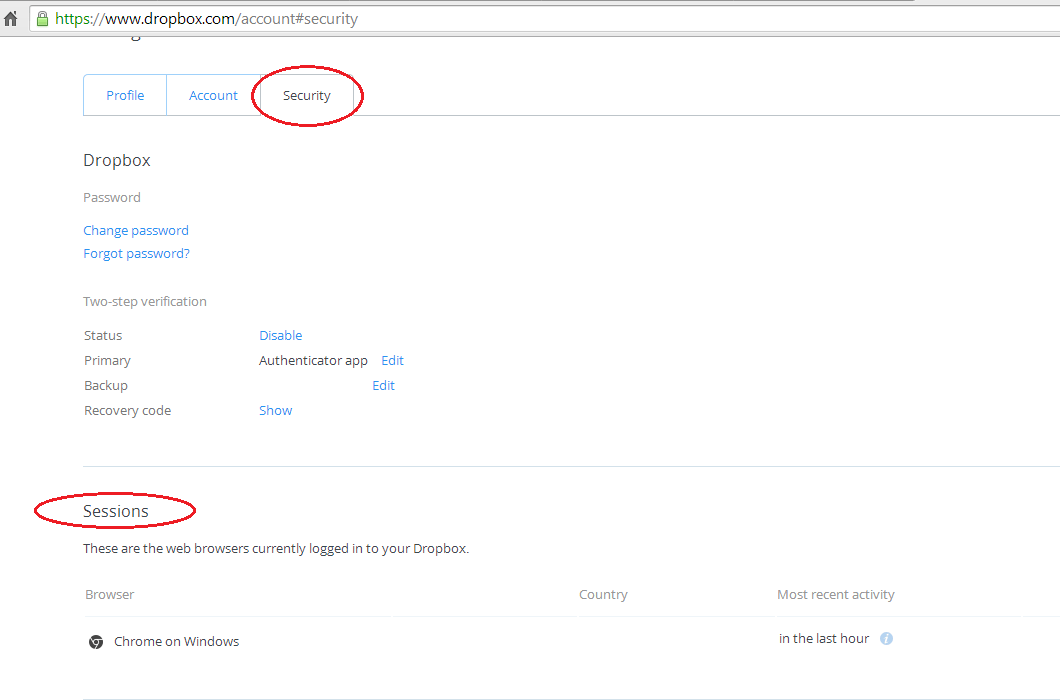Click the info icon beside last hour activity
Image resolution: width=1060 pixels, height=700 pixels.
[886, 639]
